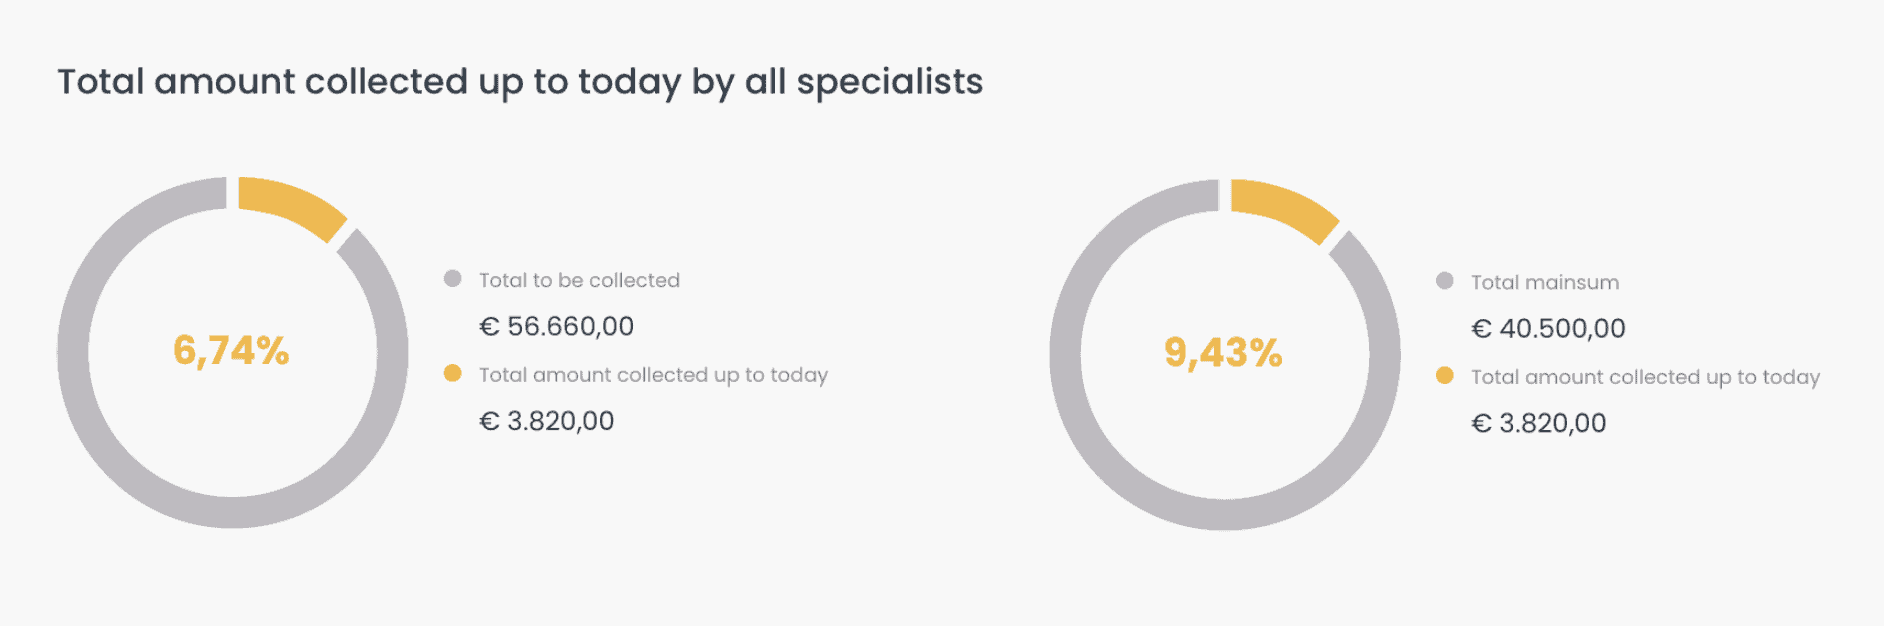The width and height of the screenshot is (1884, 626).
Task: Toggle the Total mainsum legend entry
Action: point(1545,282)
